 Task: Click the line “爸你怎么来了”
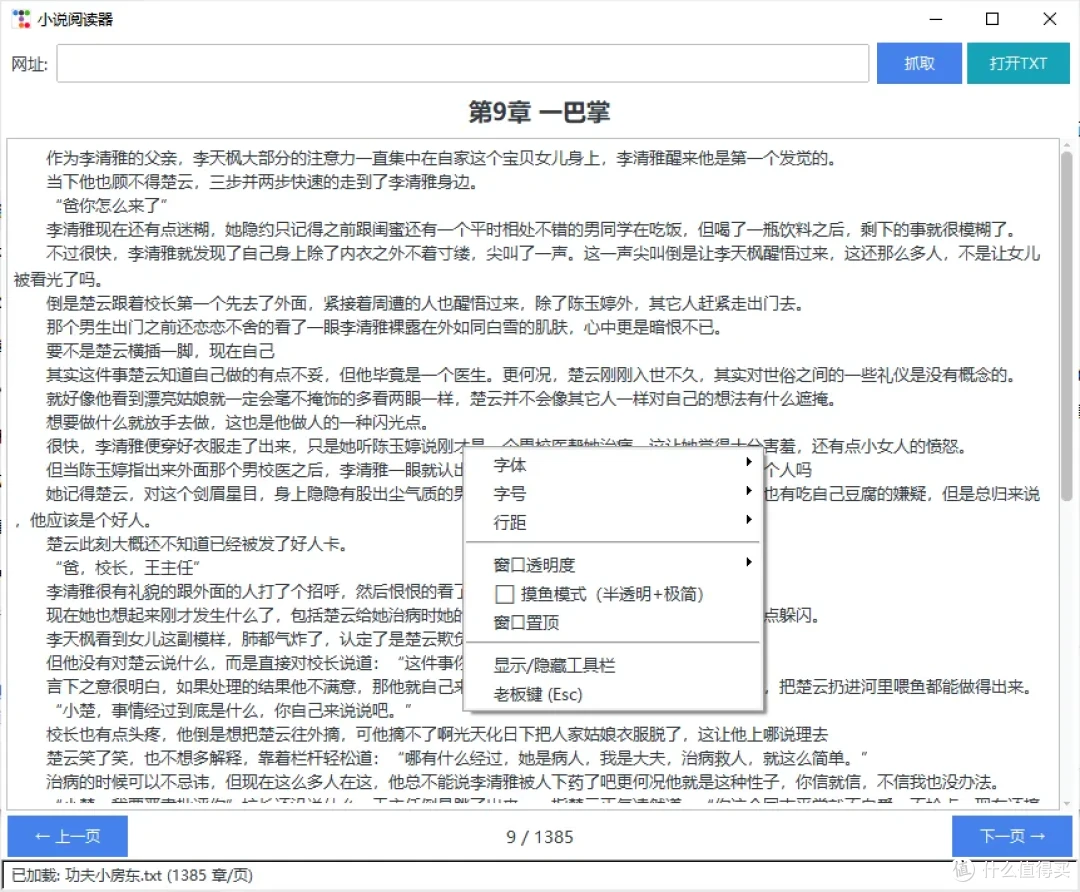coord(111,205)
